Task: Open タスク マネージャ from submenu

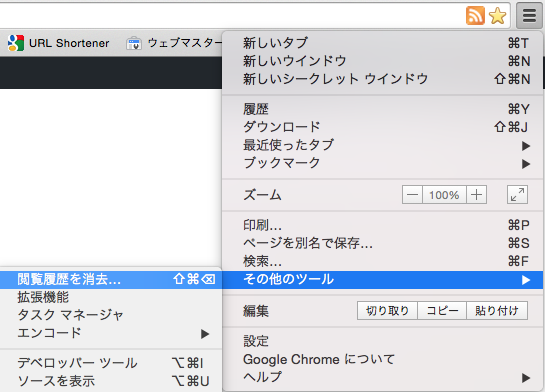Action: [111, 316]
